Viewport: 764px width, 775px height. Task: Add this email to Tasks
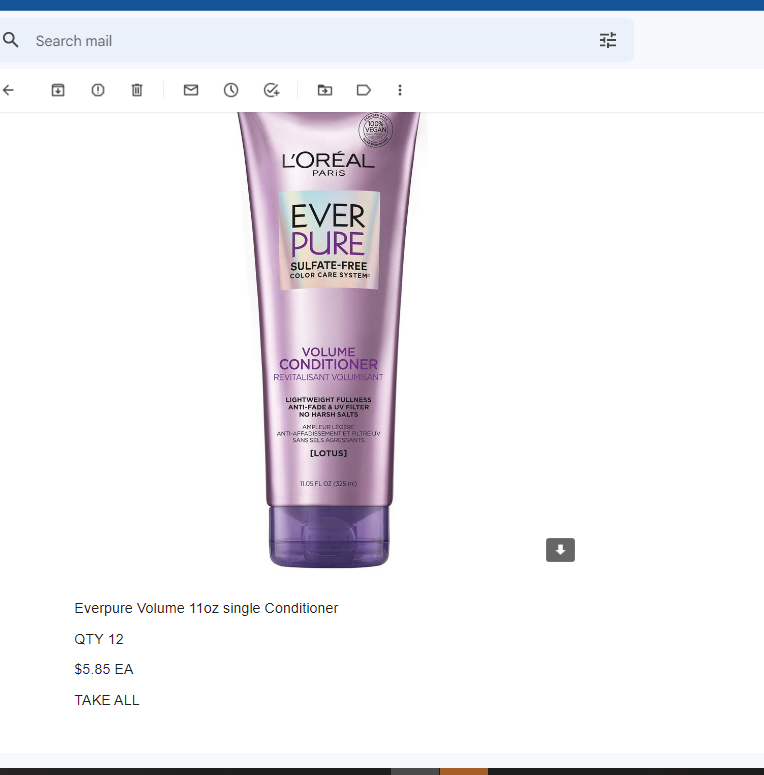pyautogui.click(x=271, y=90)
